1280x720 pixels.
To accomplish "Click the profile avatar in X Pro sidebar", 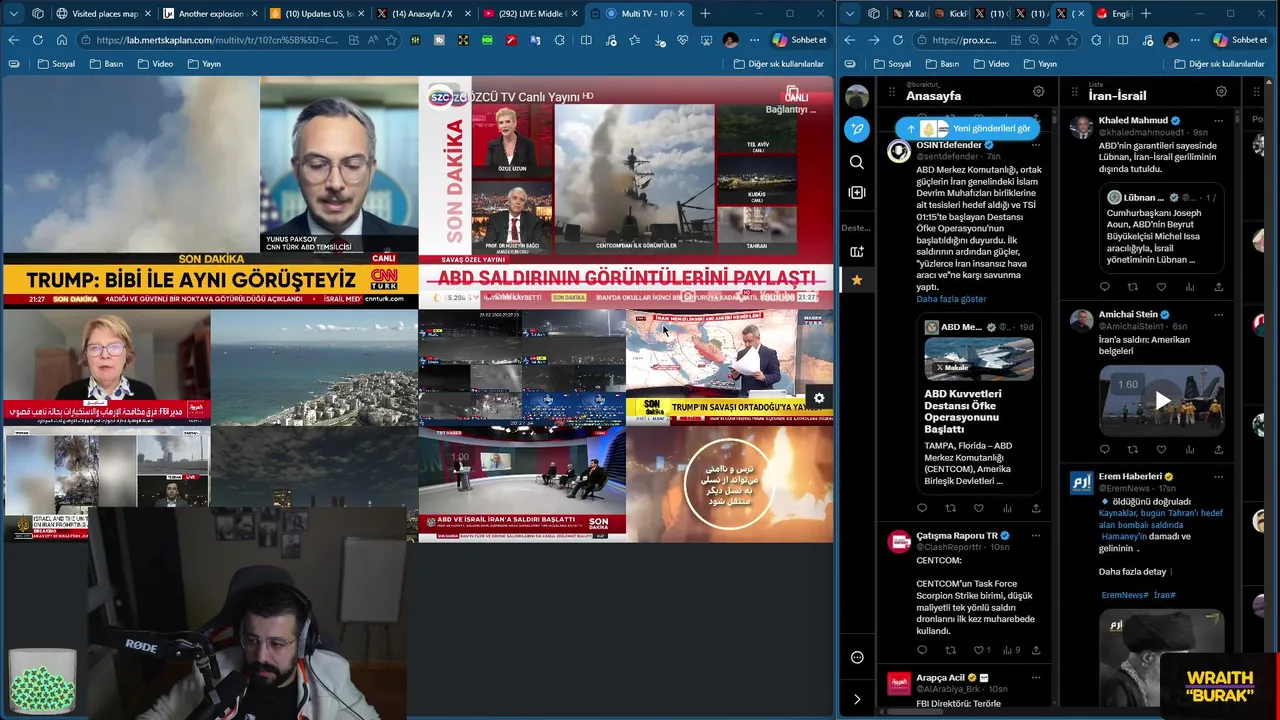I will [x=857, y=96].
